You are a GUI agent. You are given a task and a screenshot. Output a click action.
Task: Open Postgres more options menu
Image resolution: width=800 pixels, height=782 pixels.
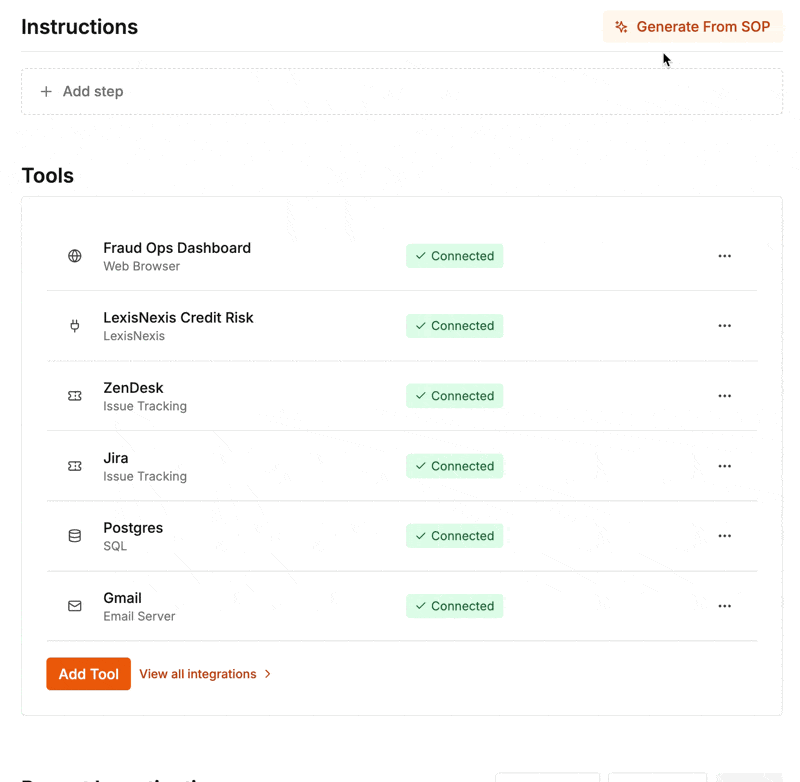point(725,536)
